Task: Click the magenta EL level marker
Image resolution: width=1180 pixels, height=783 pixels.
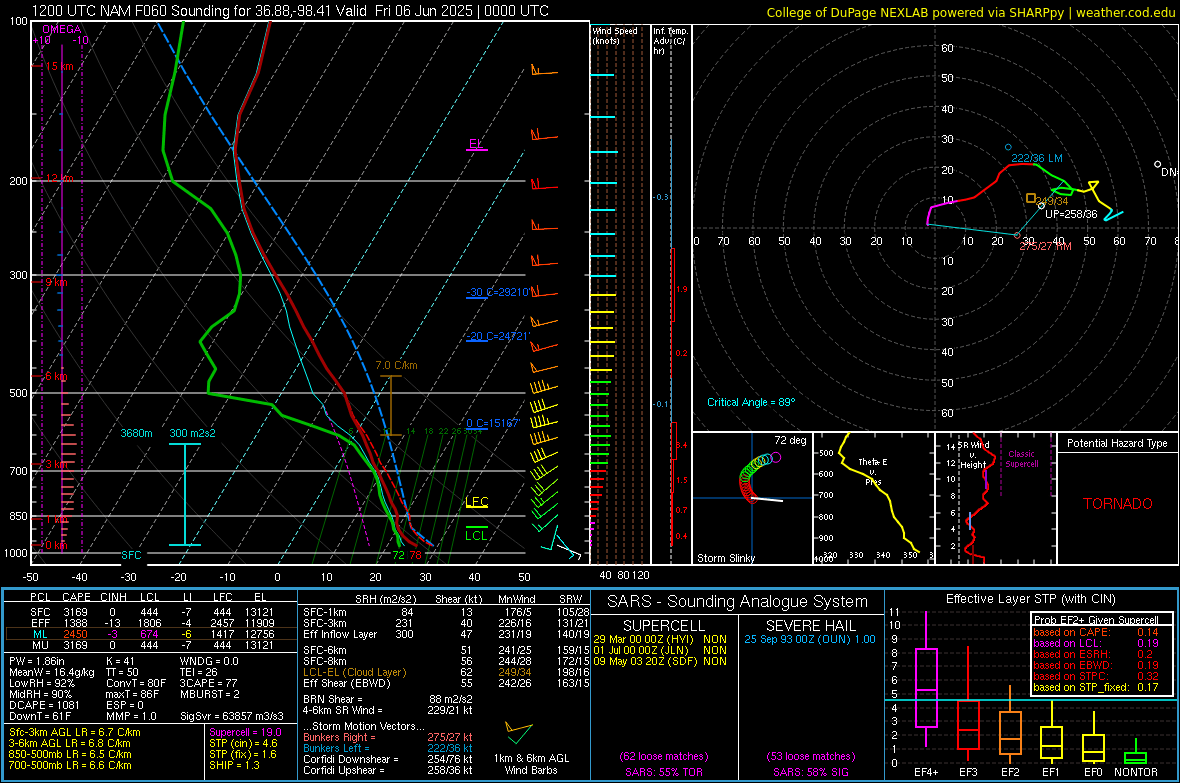Action: [x=476, y=145]
